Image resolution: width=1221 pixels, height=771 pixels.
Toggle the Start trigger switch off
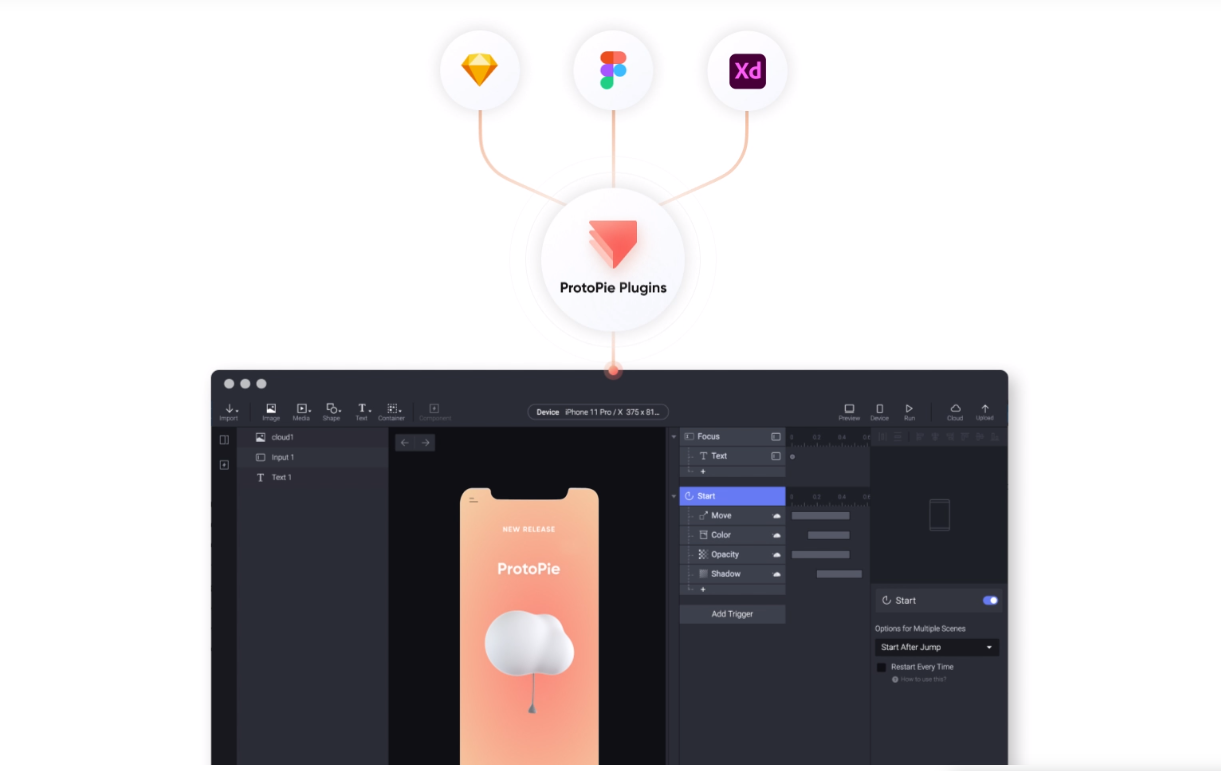pyautogui.click(x=990, y=600)
